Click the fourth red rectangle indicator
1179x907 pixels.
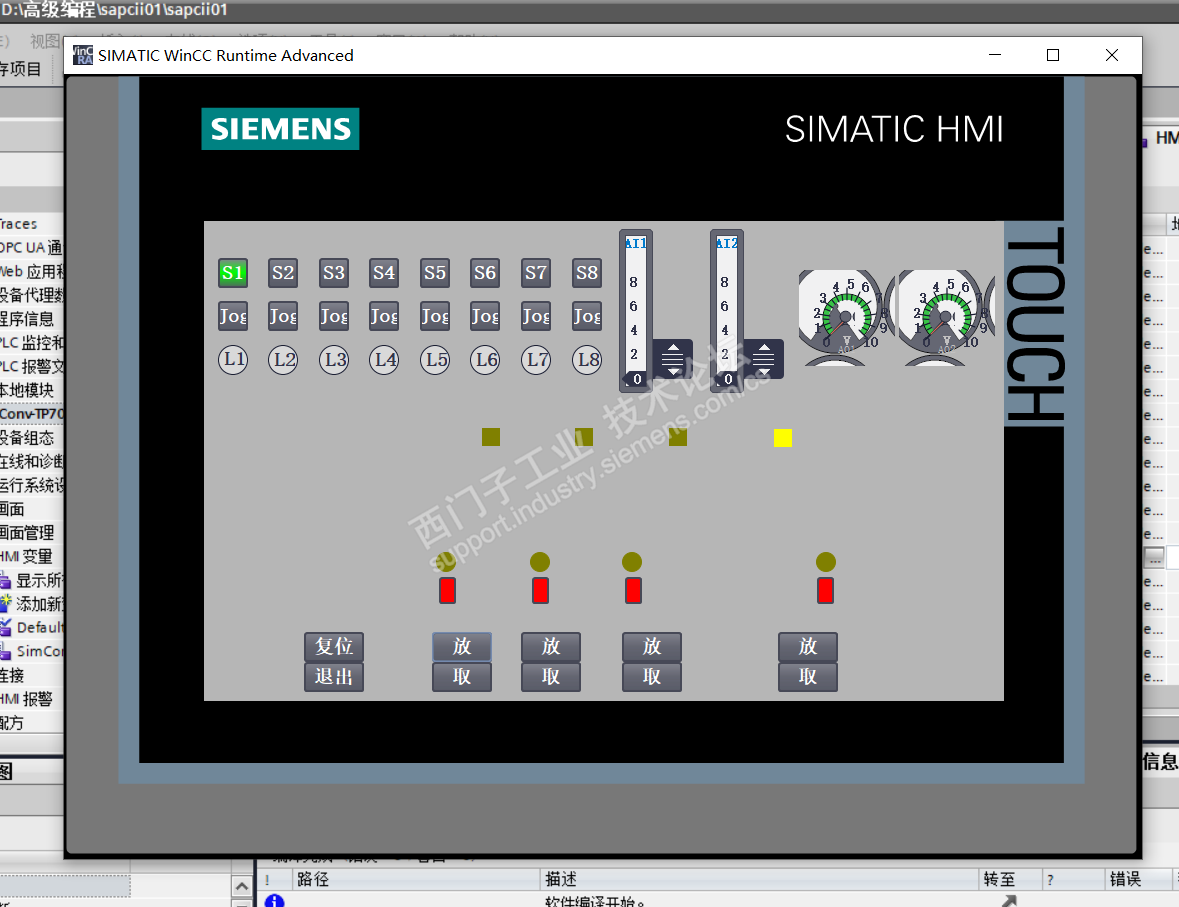826,590
